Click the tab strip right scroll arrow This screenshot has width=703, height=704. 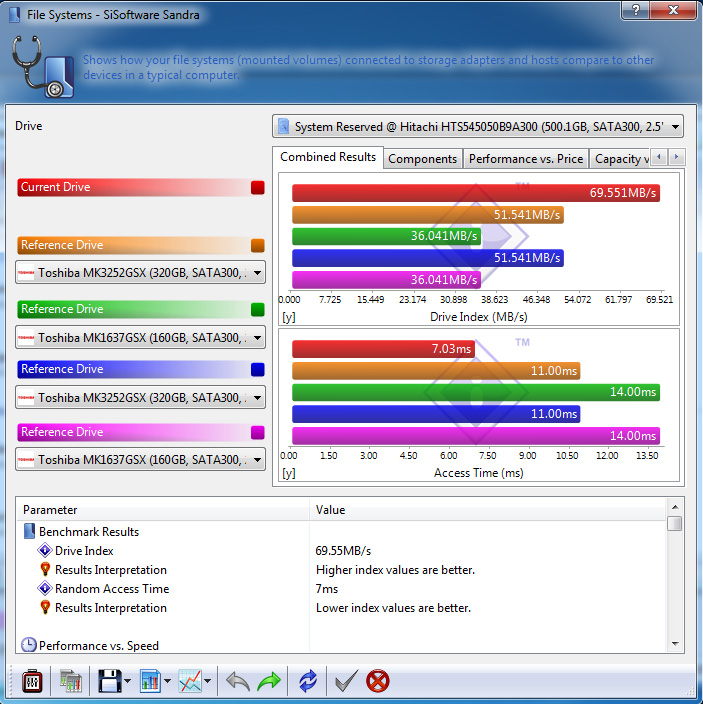tap(677, 157)
